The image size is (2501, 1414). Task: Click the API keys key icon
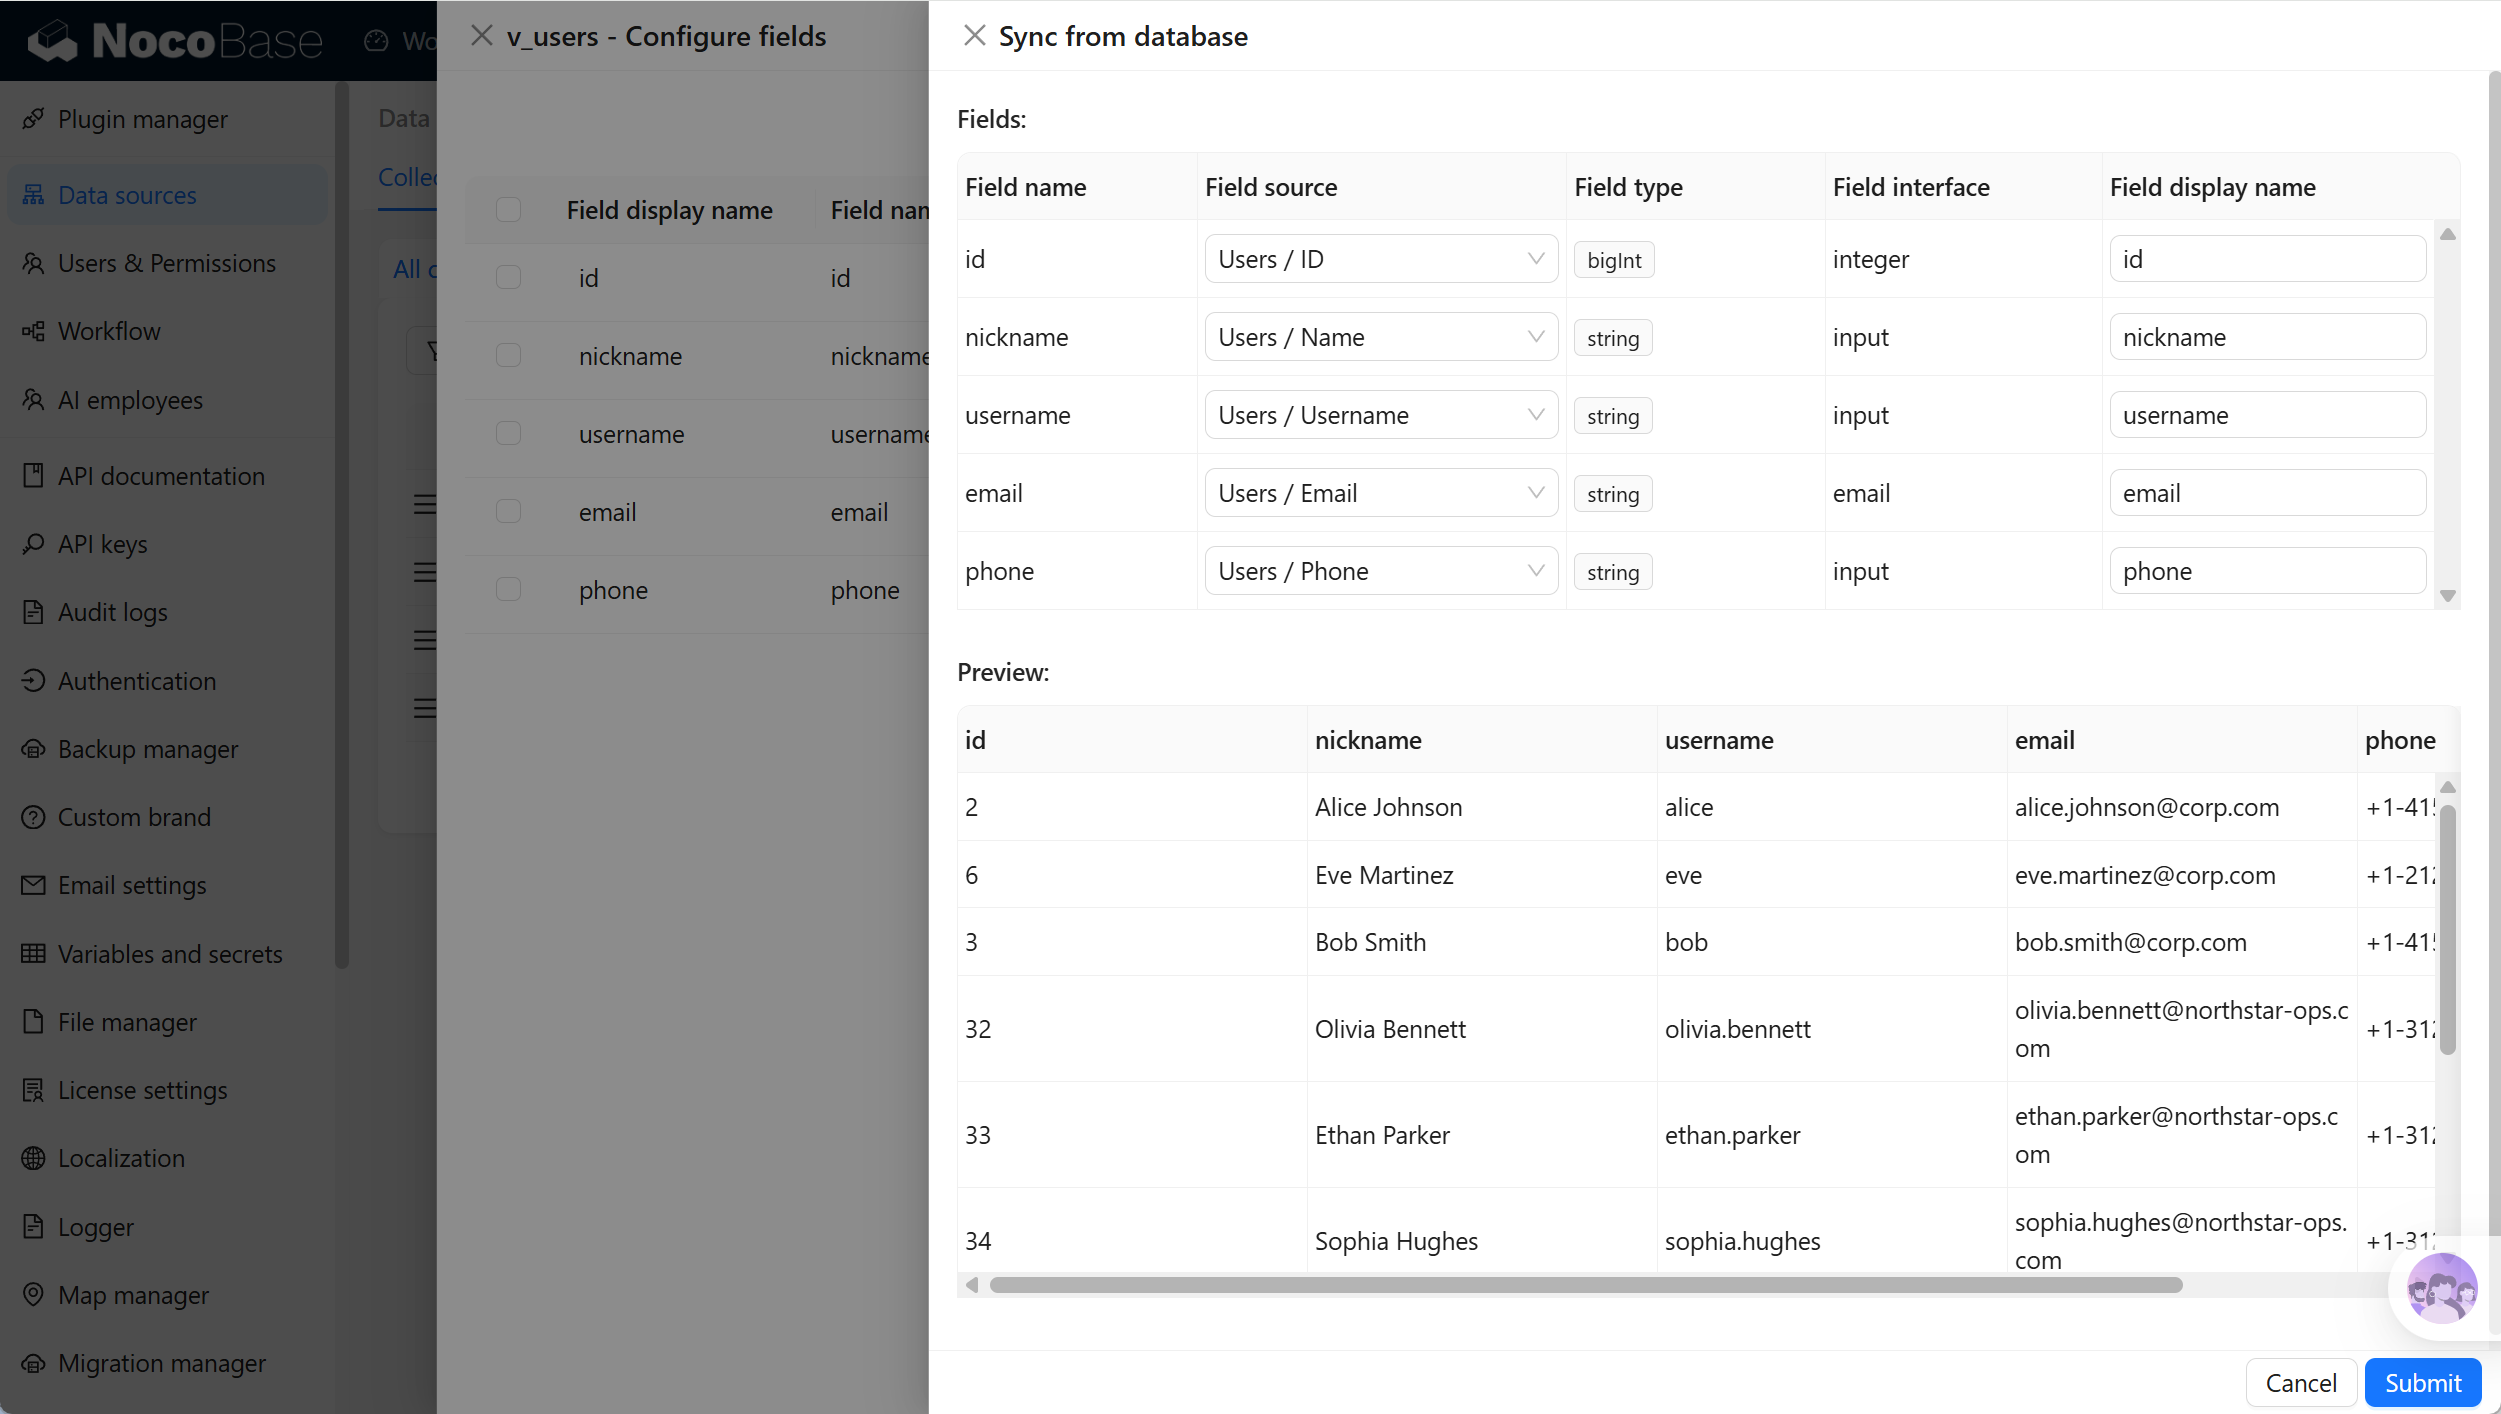(x=33, y=544)
